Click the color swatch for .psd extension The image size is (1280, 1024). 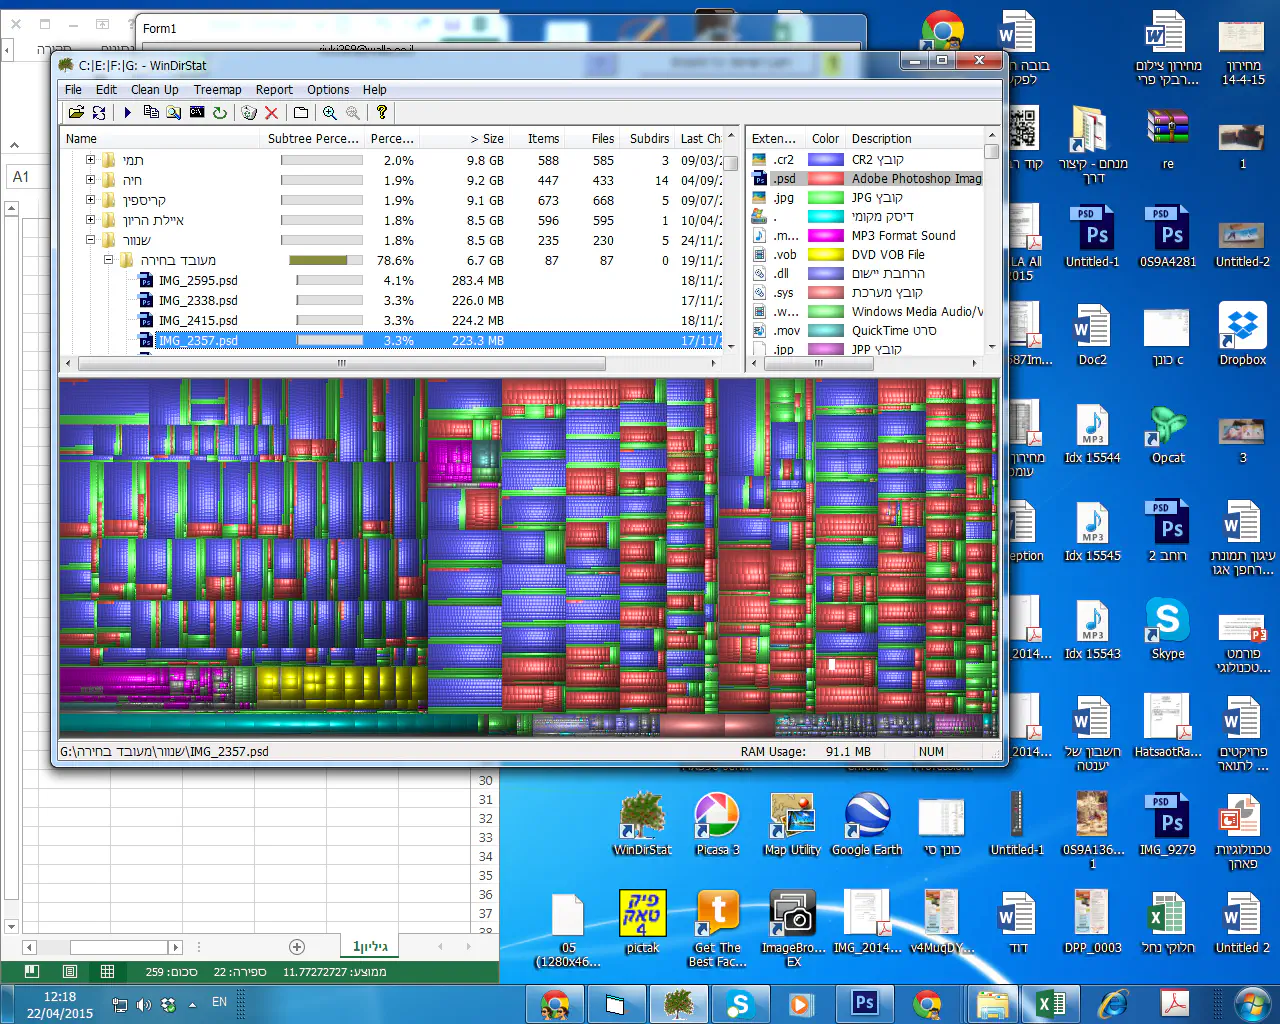pos(825,179)
